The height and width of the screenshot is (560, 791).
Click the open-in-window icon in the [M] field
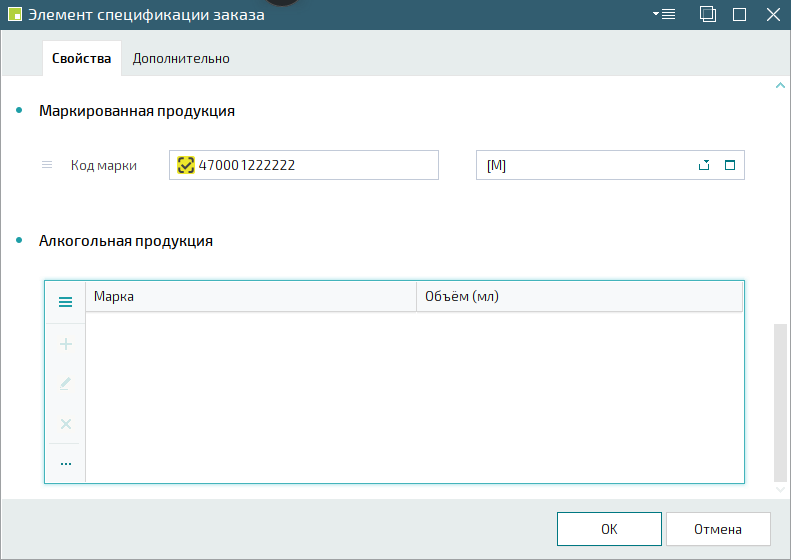tap(729, 166)
